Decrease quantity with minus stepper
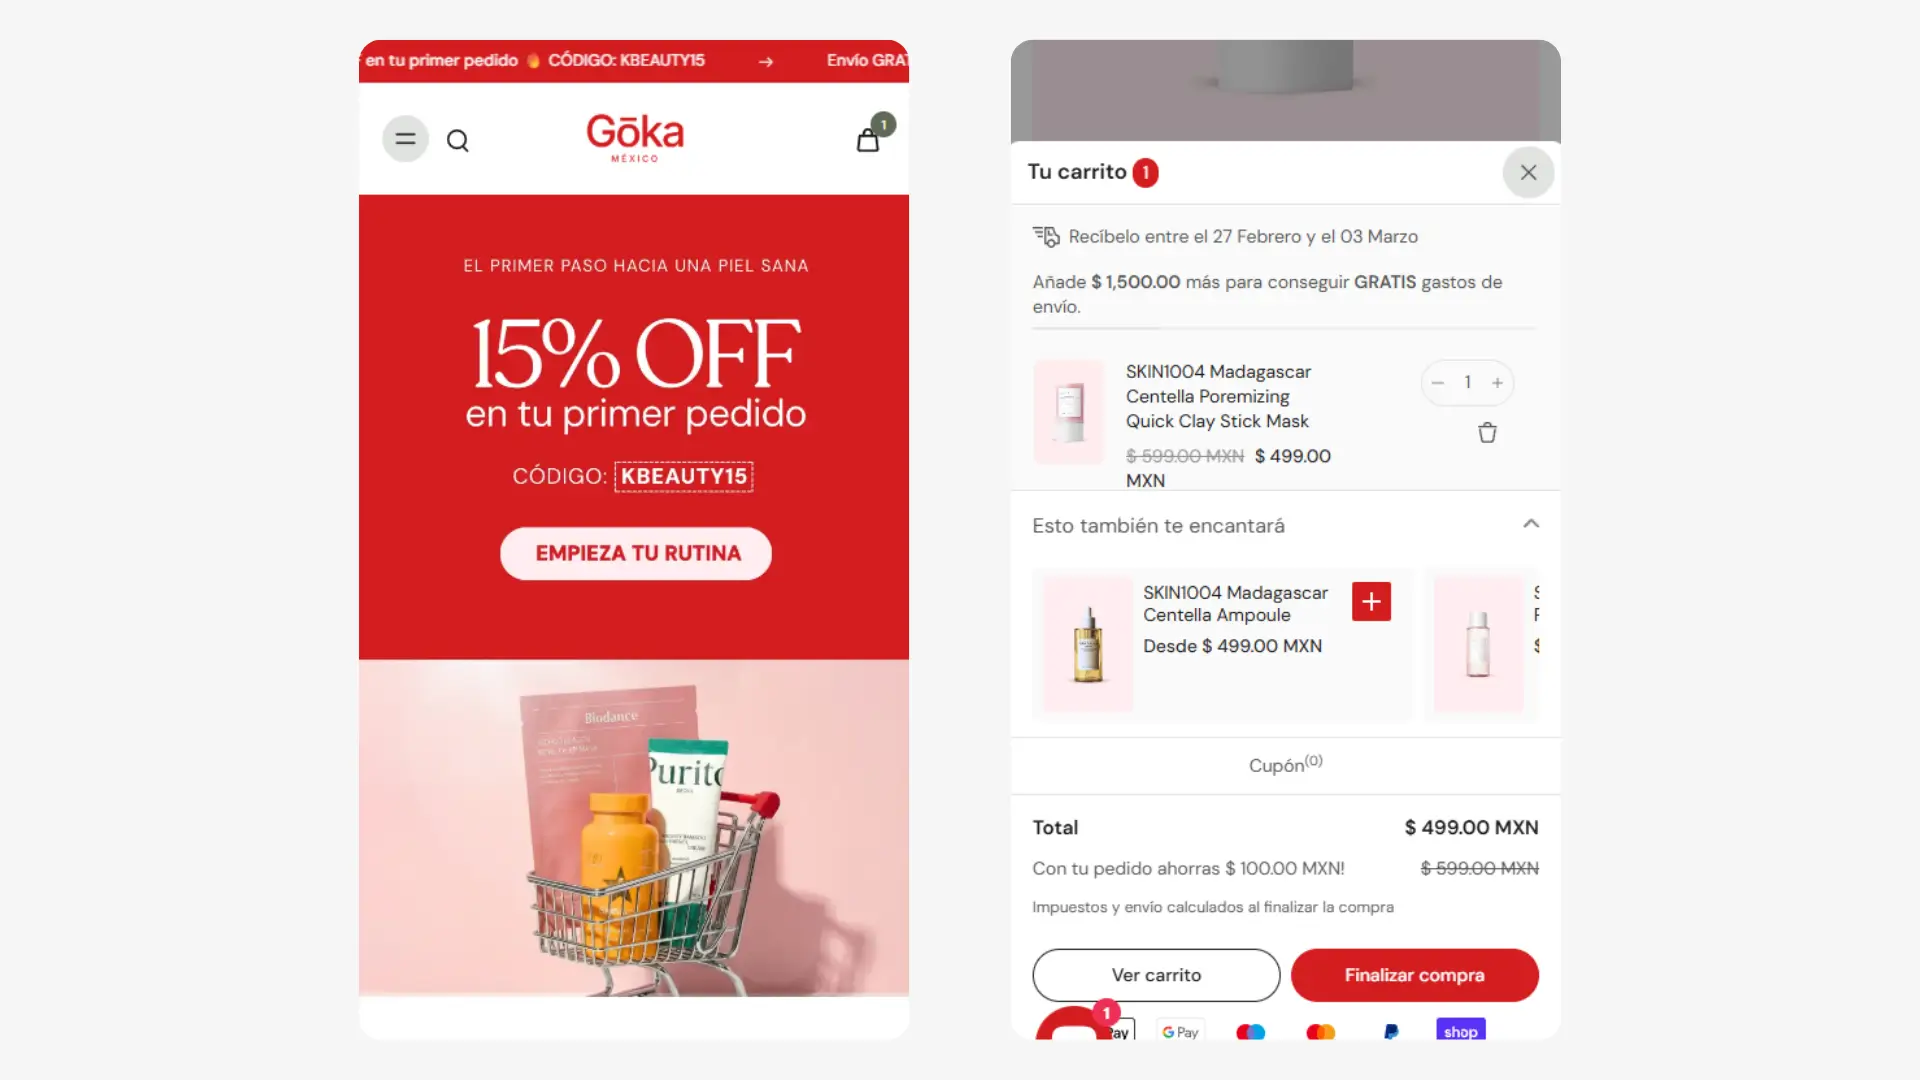 [x=1437, y=383]
